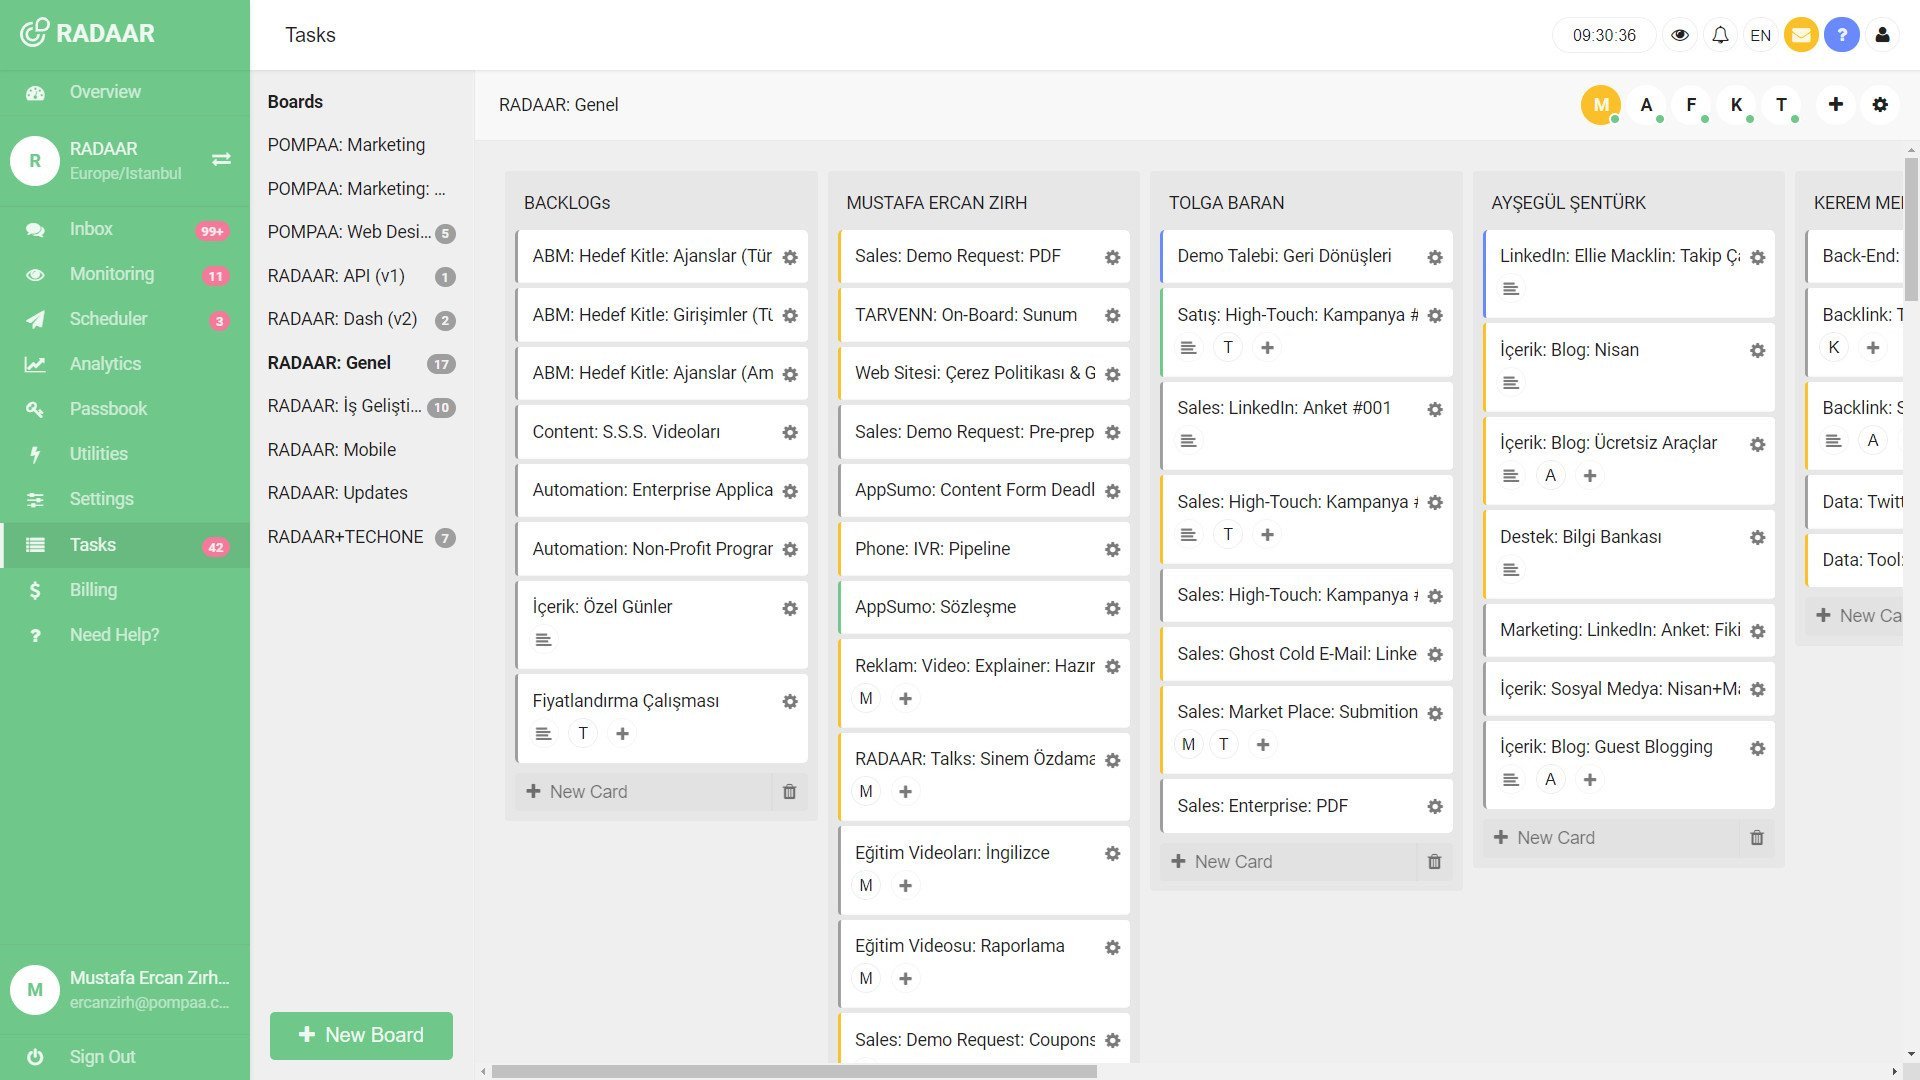Click the yellow mail envelope icon
Viewport: 1920px width, 1080px height.
(1800, 35)
